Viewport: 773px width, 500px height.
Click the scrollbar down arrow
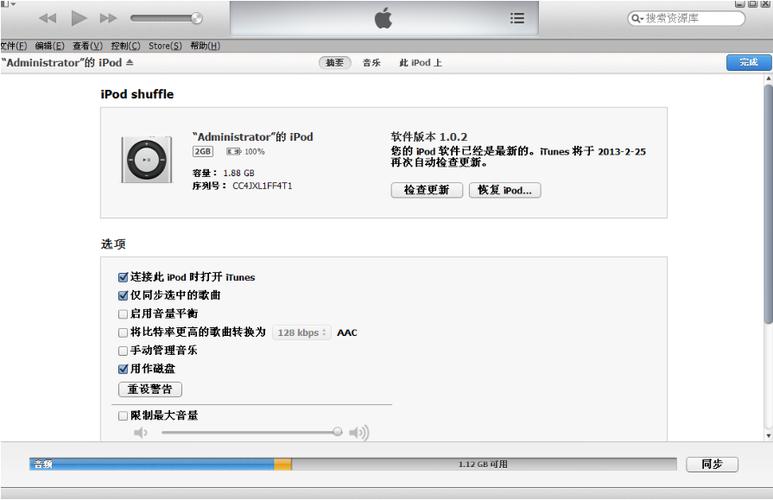point(768,435)
